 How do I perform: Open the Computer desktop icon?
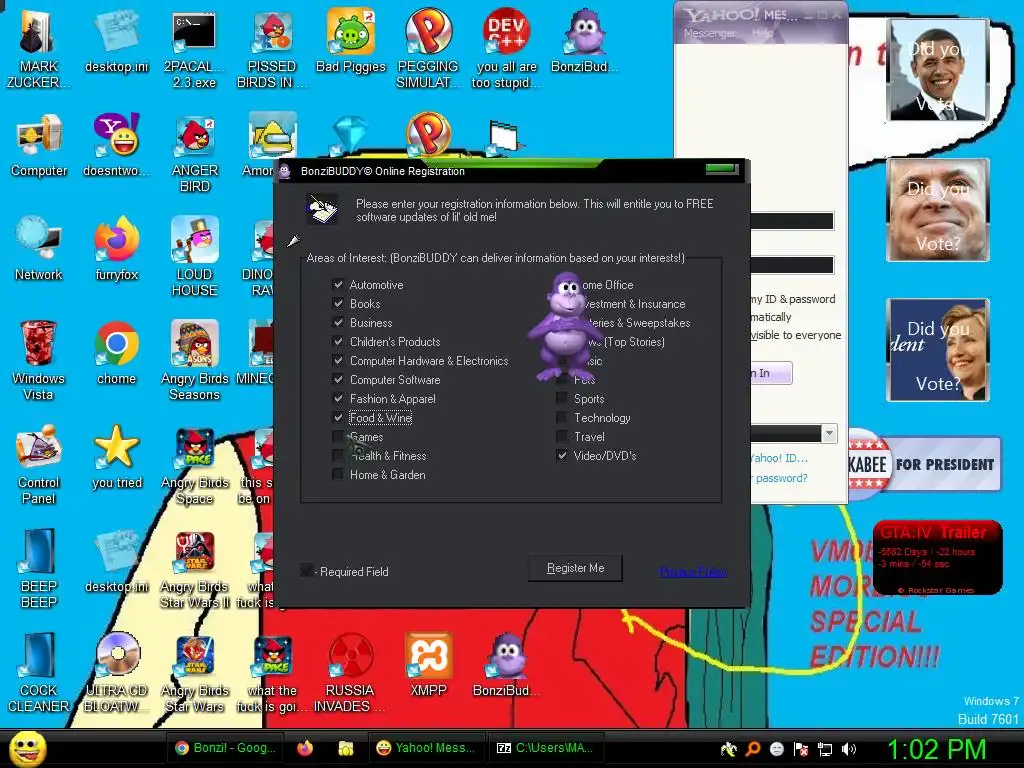point(39,145)
